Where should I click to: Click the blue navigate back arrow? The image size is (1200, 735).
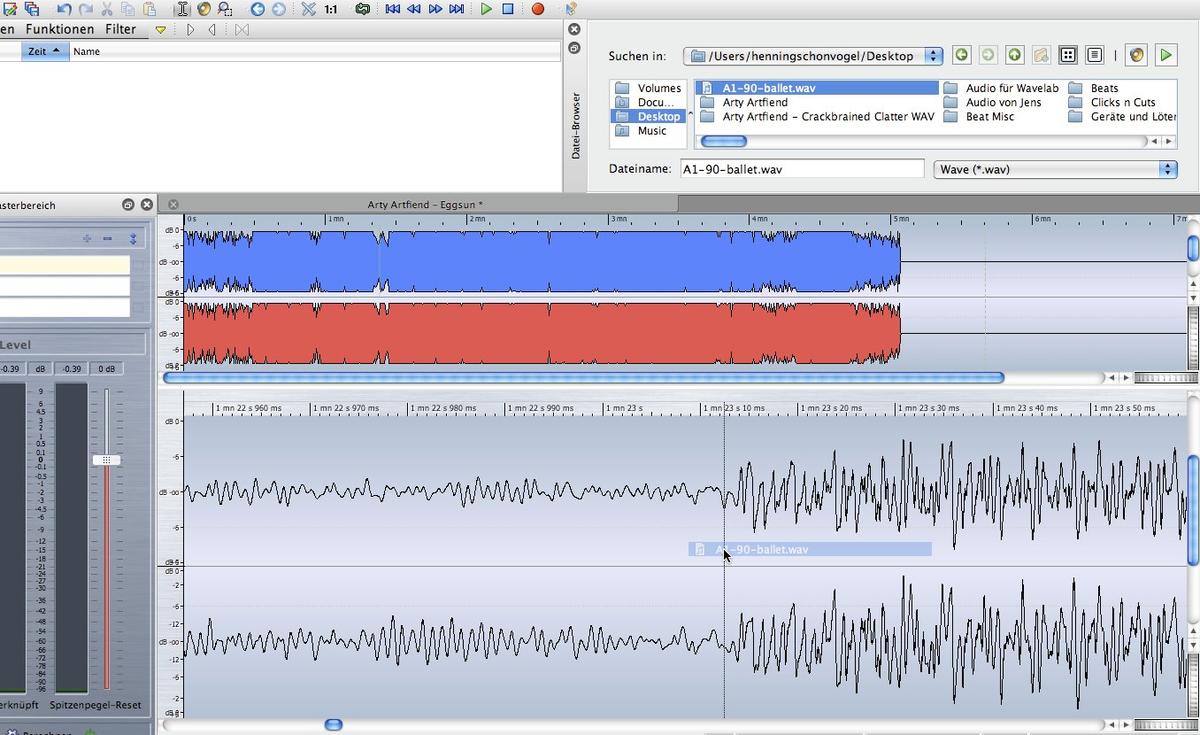click(258, 9)
